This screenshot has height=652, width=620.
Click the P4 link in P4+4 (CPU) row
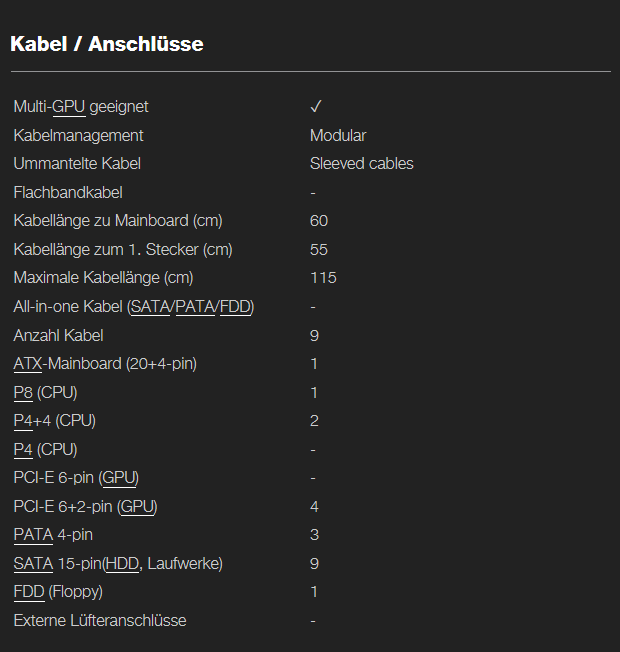(x=23, y=421)
